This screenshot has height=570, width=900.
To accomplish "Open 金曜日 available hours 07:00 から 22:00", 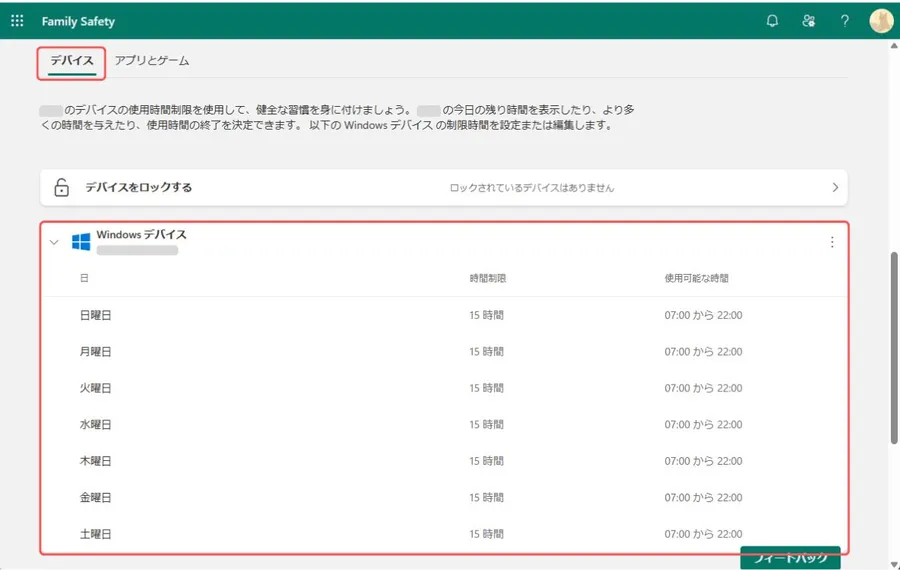I will click(704, 498).
